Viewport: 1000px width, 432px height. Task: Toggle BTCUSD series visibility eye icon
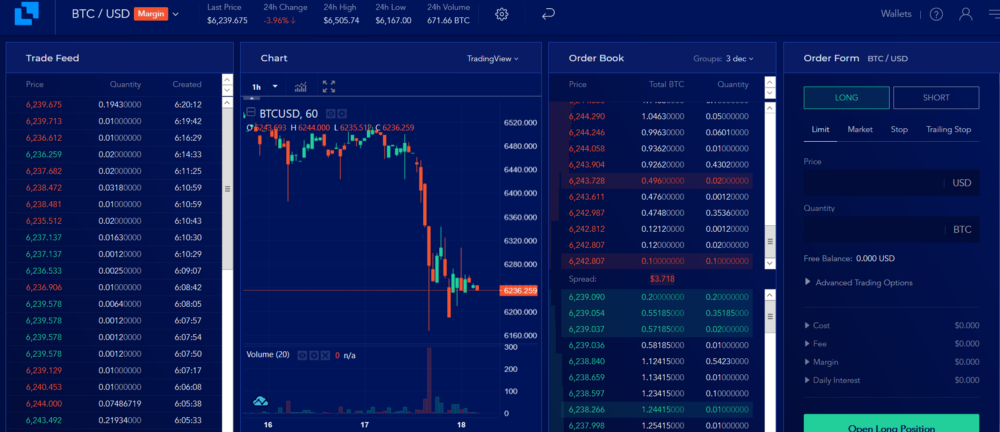[330, 114]
